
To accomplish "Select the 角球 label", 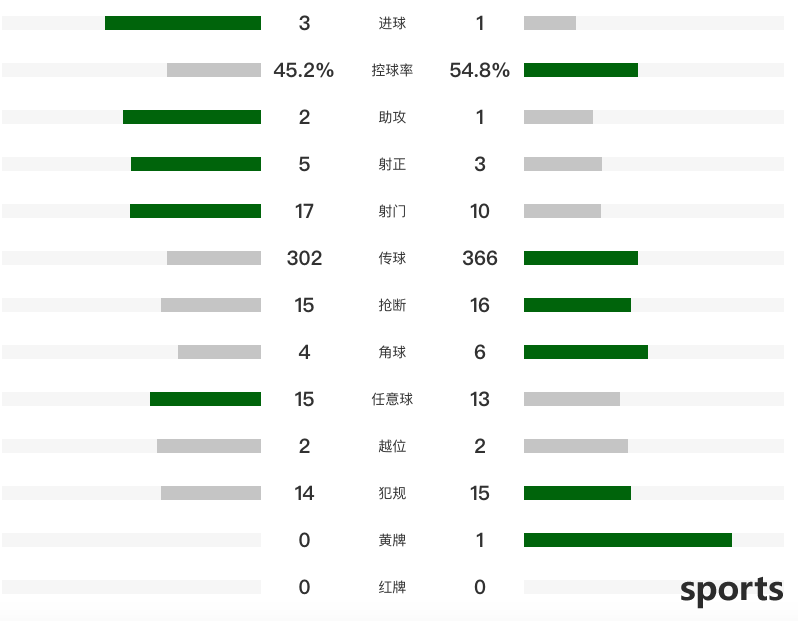I will coord(392,352).
